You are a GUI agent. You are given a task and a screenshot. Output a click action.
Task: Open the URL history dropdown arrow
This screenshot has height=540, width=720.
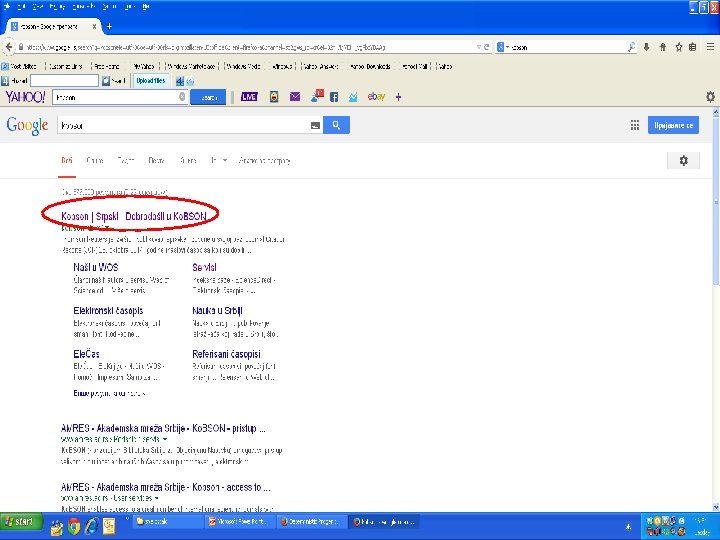[478, 47]
